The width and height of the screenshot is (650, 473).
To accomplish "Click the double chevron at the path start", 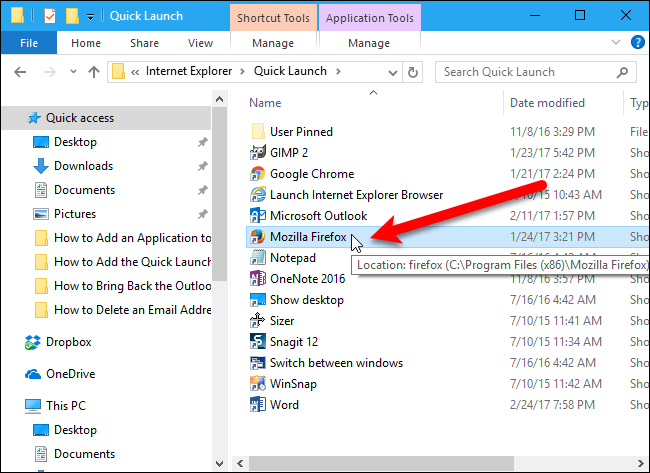I will click(x=135, y=72).
